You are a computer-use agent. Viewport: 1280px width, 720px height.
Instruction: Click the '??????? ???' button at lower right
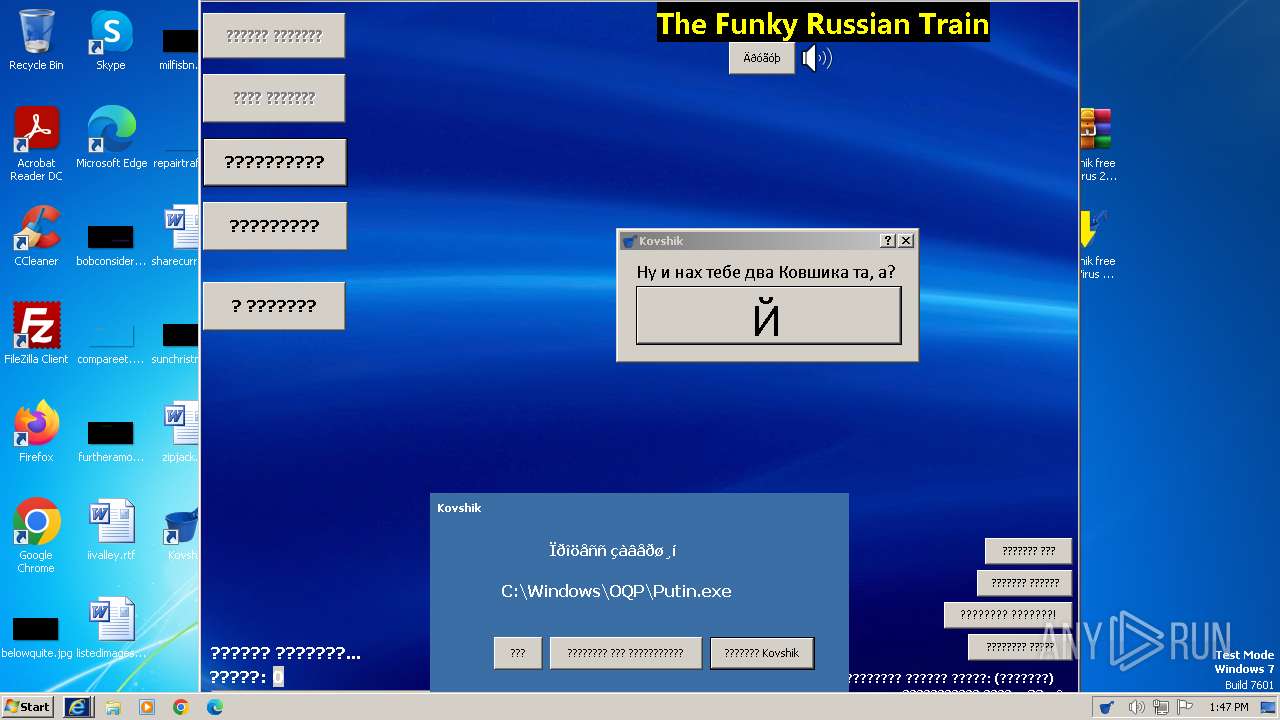point(1028,551)
